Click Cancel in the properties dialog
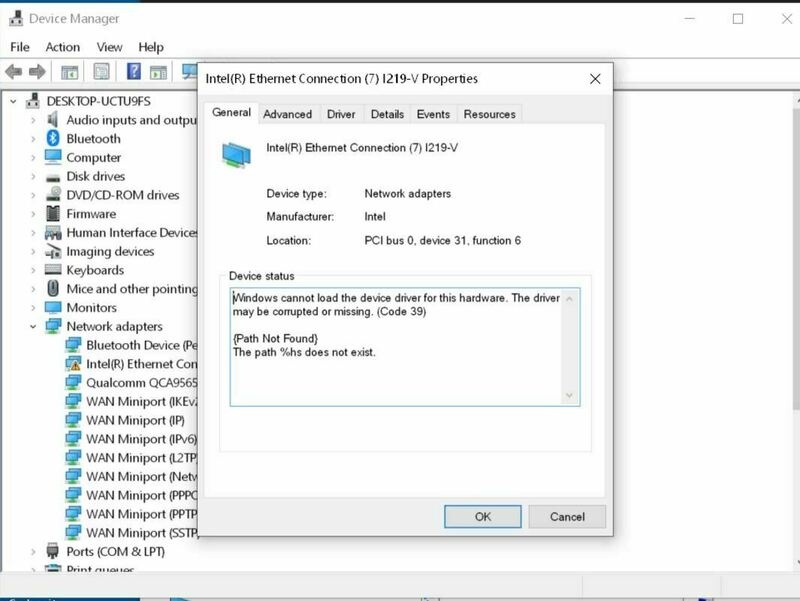The height and width of the screenshot is (601, 800). (x=567, y=517)
